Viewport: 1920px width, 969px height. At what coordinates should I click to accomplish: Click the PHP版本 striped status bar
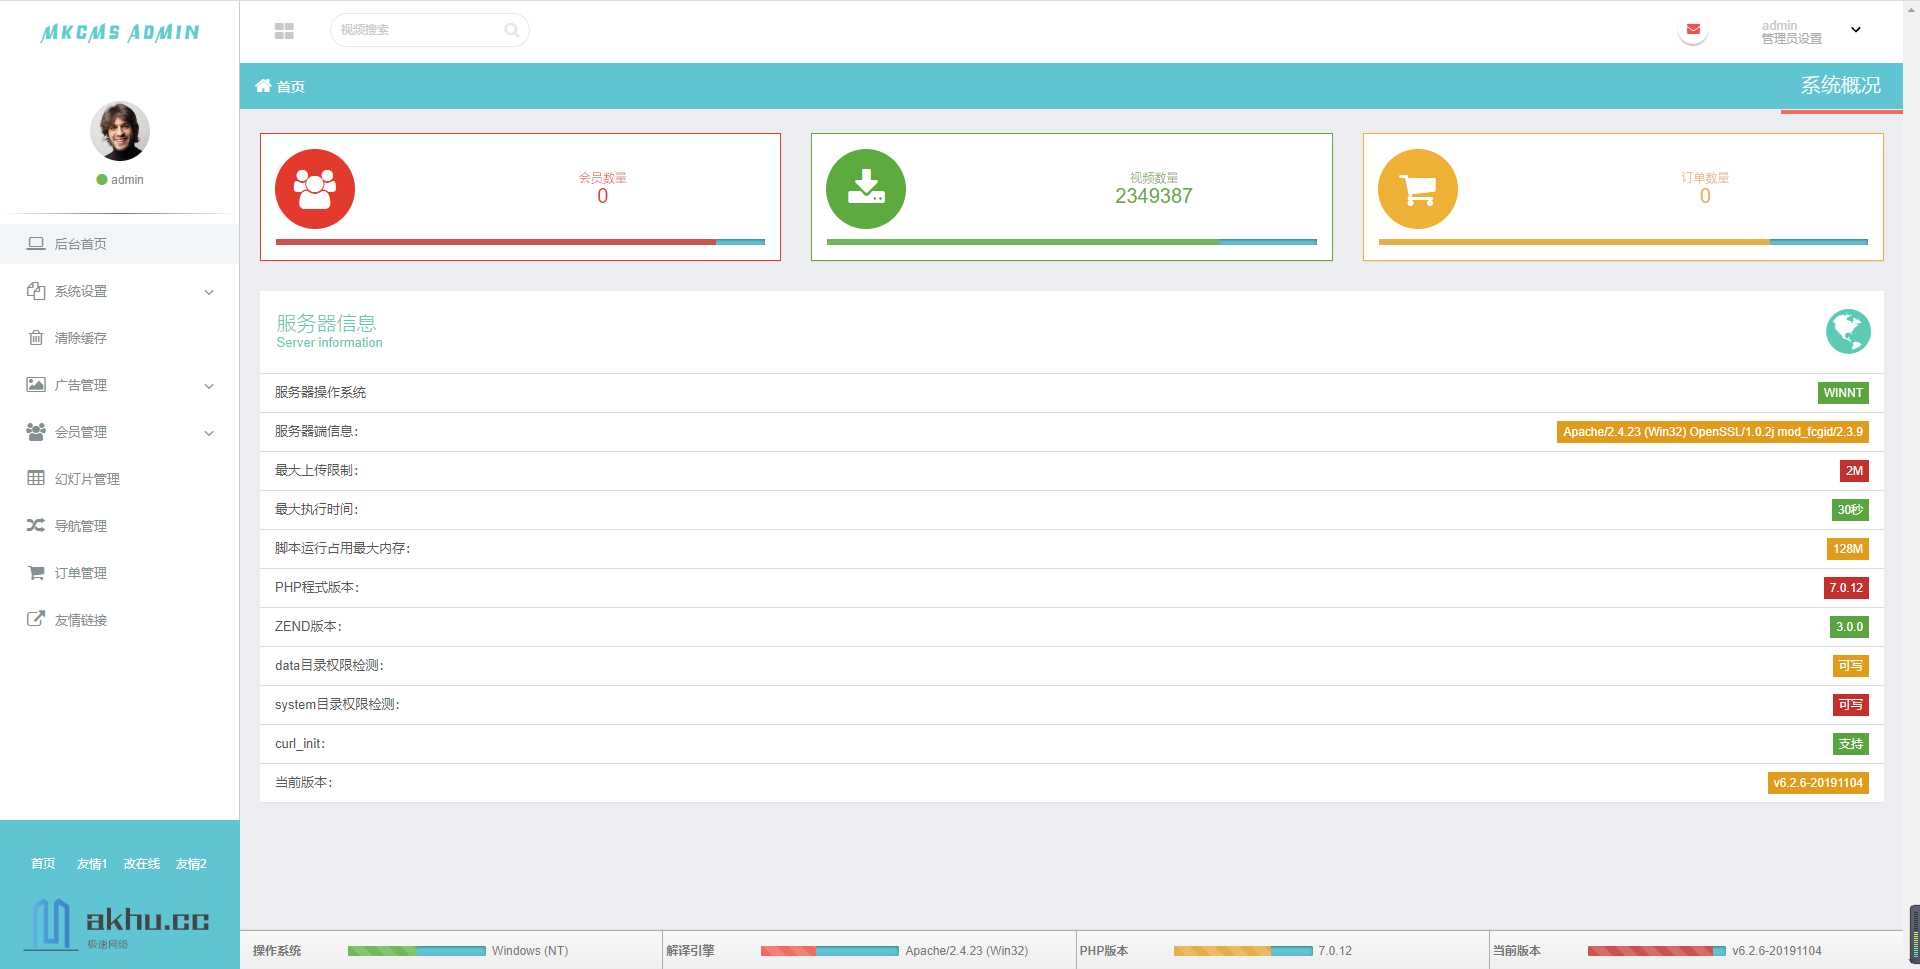pos(1243,951)
